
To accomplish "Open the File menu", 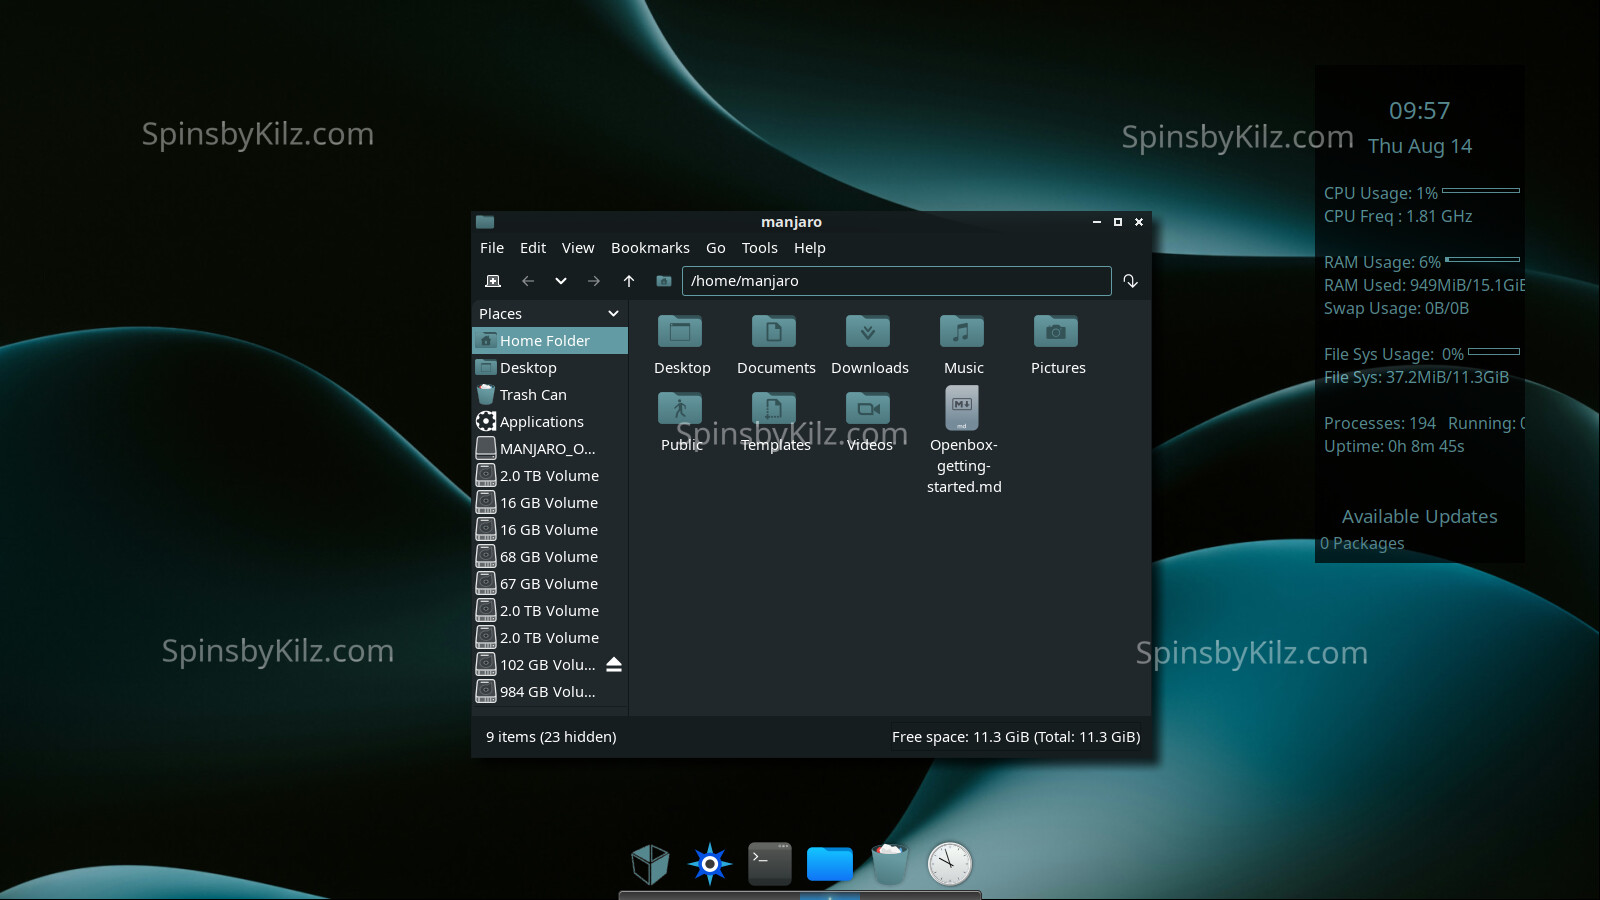I will pos(492,248).
